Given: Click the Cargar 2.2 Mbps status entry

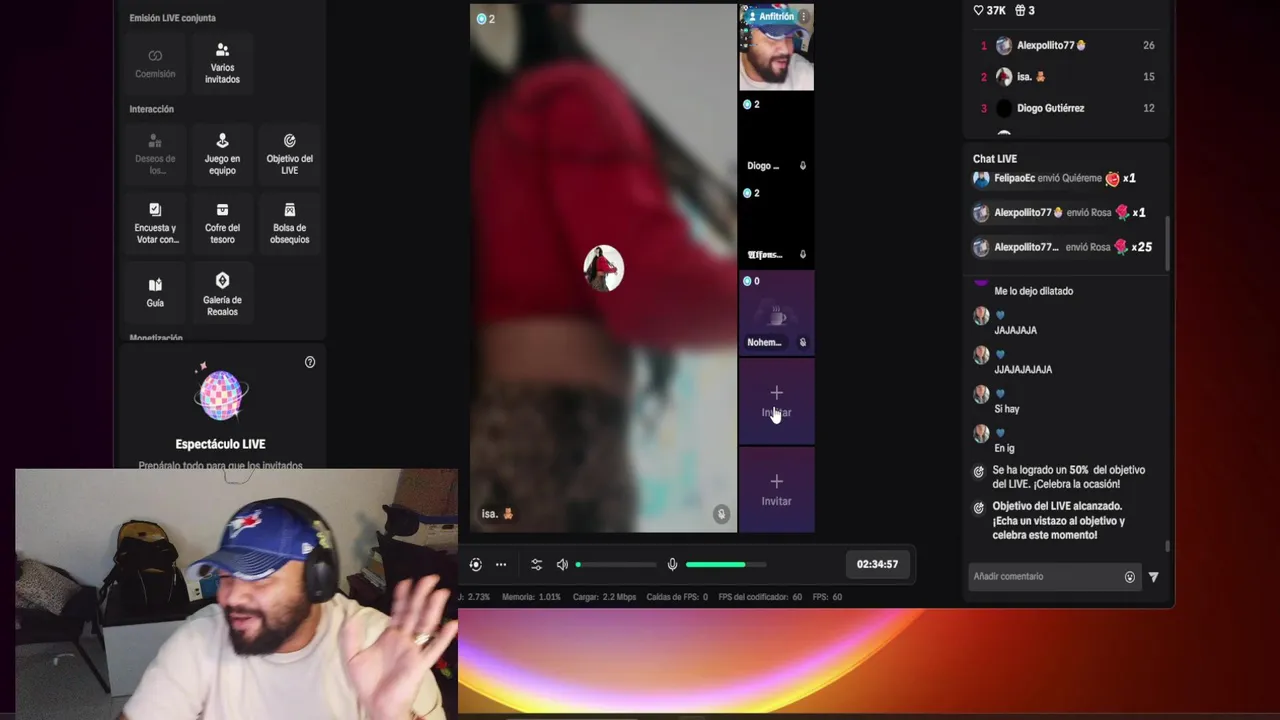Looking at the screenshot, I should pos(604,597).
